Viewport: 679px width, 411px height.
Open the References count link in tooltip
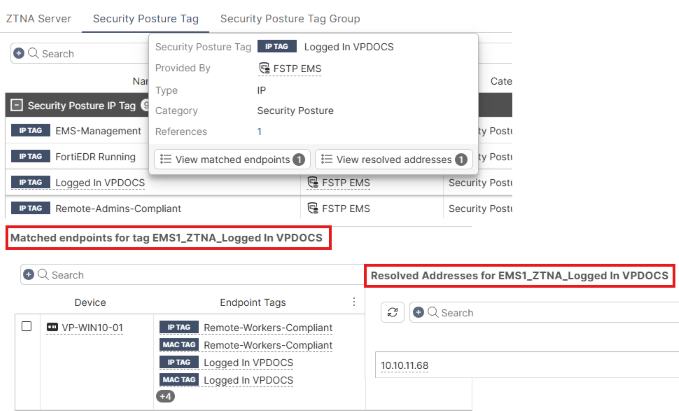(260, 131)
